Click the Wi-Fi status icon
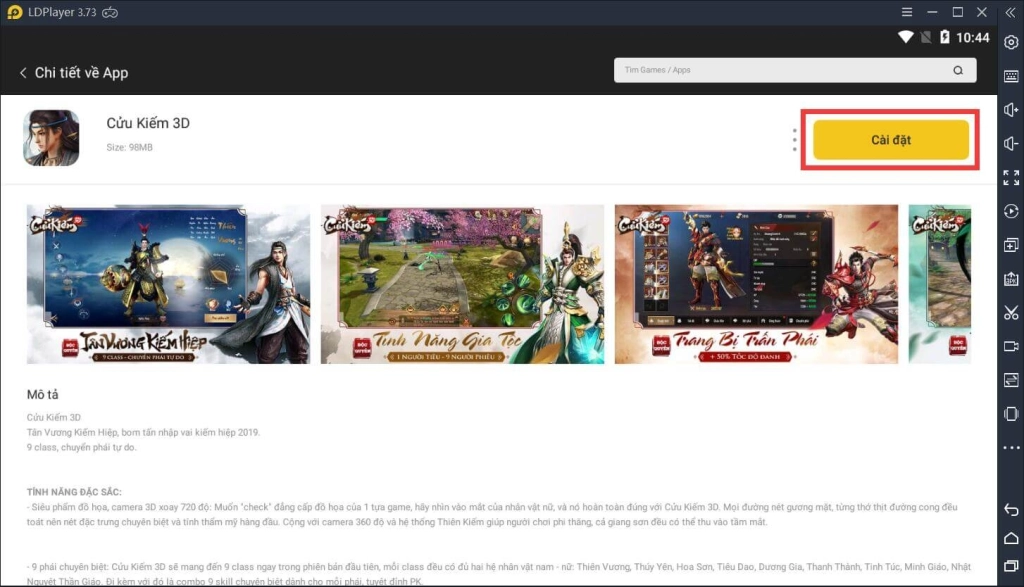This screenshot has height=587, width=1024. [905, 37]
